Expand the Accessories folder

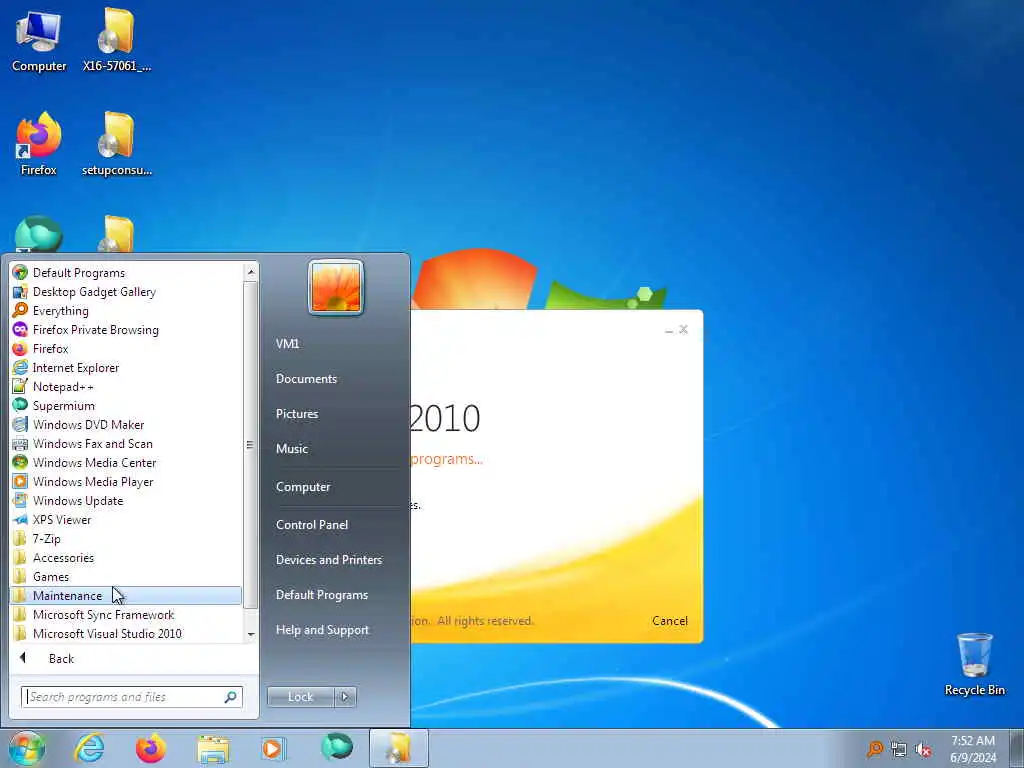coord(126,557)
